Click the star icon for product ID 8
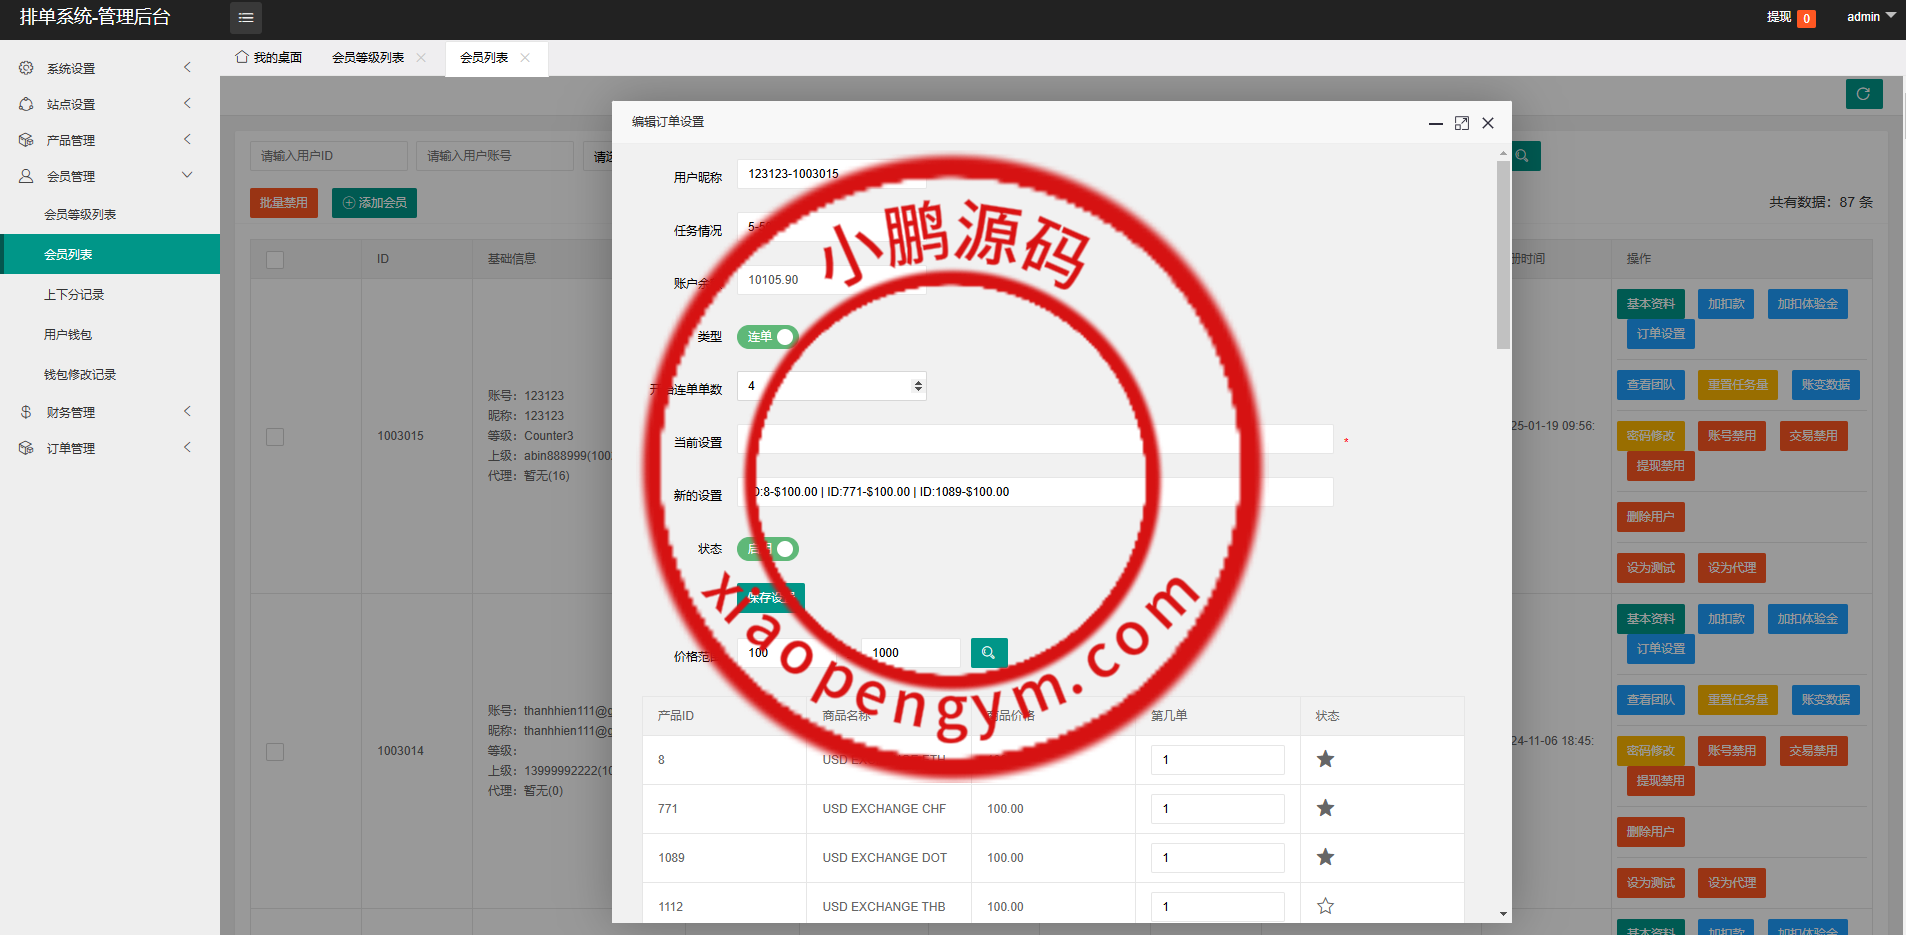Screen dimensions: 1906x935 1325,760
